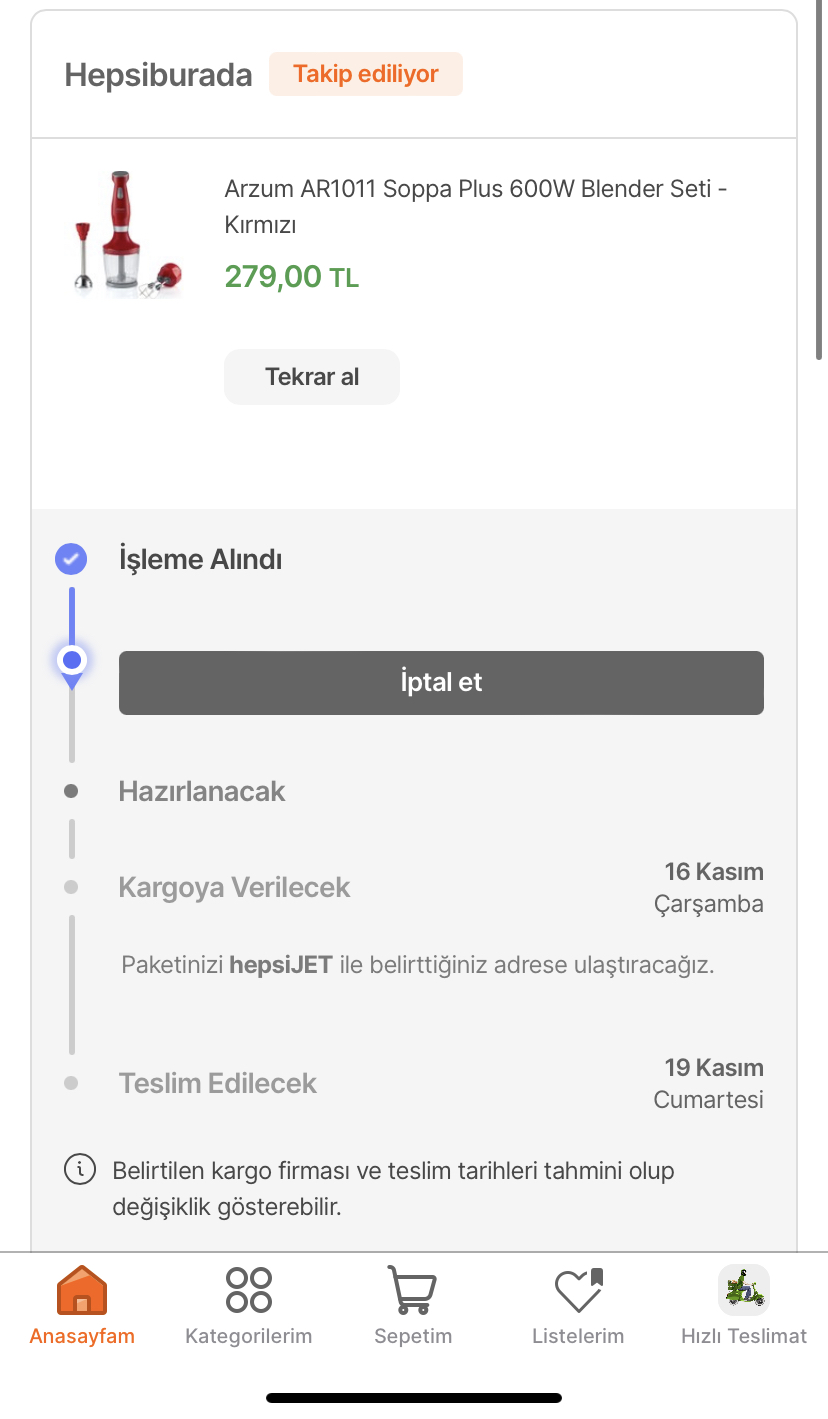
Task: Open the Hızlı Teslimat scooter icon
Action: click(x=744, y=1289)
